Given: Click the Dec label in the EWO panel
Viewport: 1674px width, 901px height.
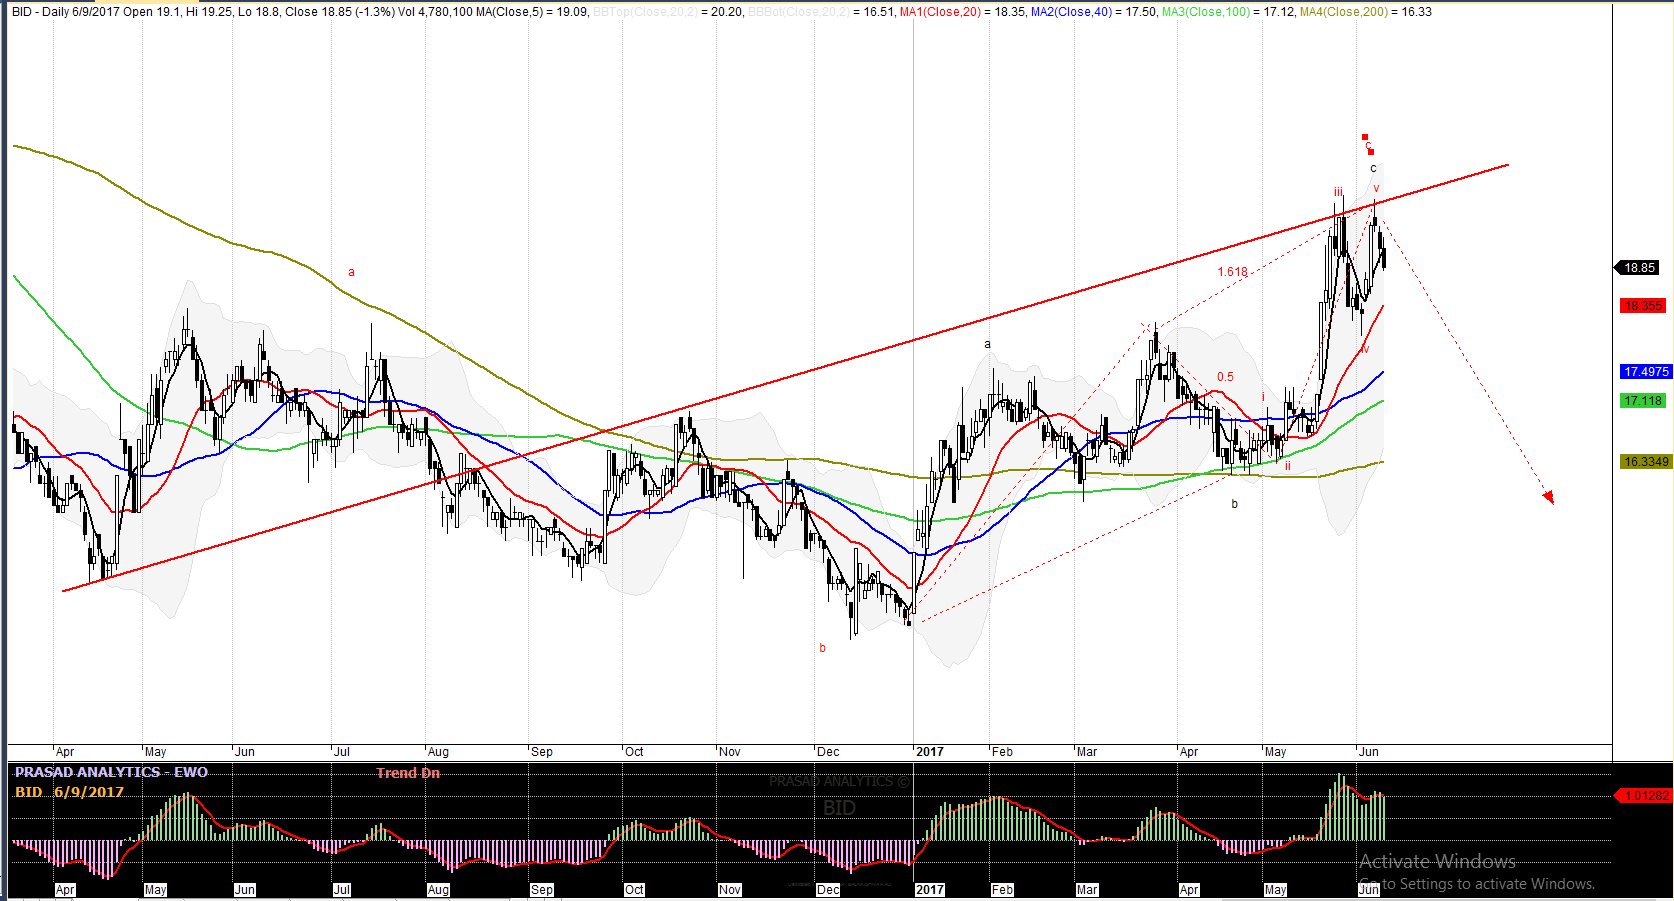Looking at the screenshot, I should pos(828,890).
